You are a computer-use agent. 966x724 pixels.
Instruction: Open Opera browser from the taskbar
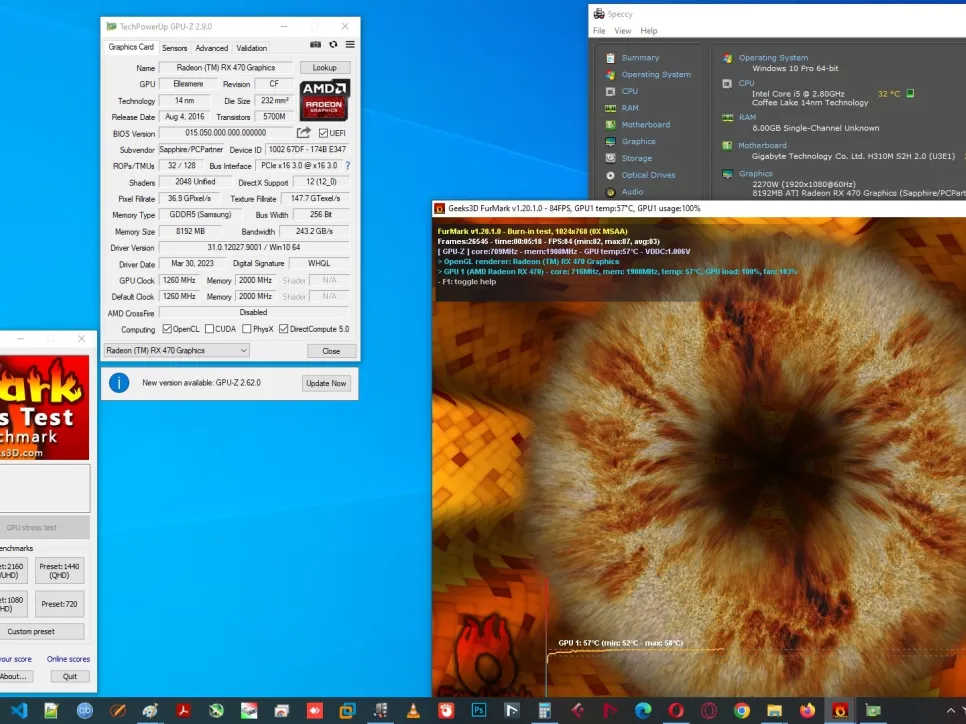pyautogui.click(x=676, y=710)
